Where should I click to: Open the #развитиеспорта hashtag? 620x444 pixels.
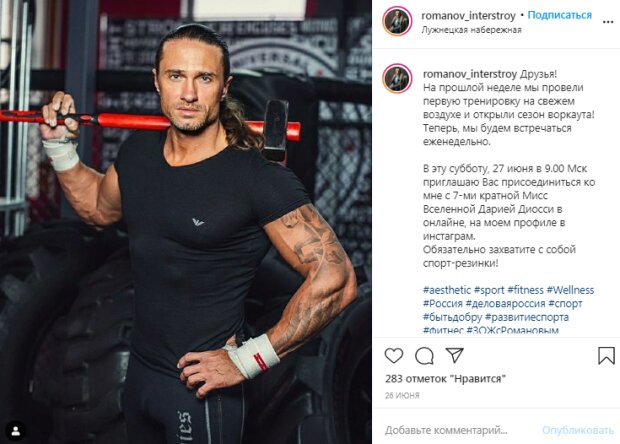point(527,317)
